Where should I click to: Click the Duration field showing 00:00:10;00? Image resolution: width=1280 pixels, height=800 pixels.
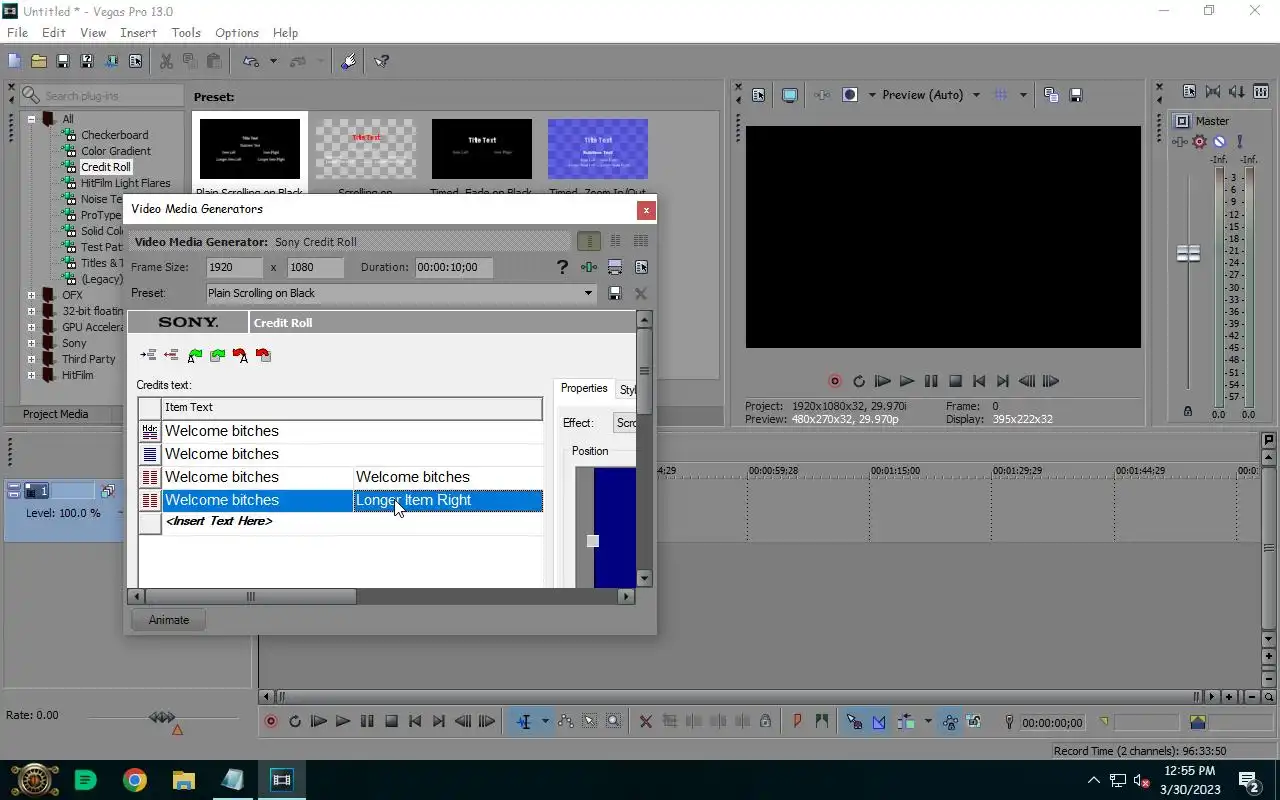453,267
